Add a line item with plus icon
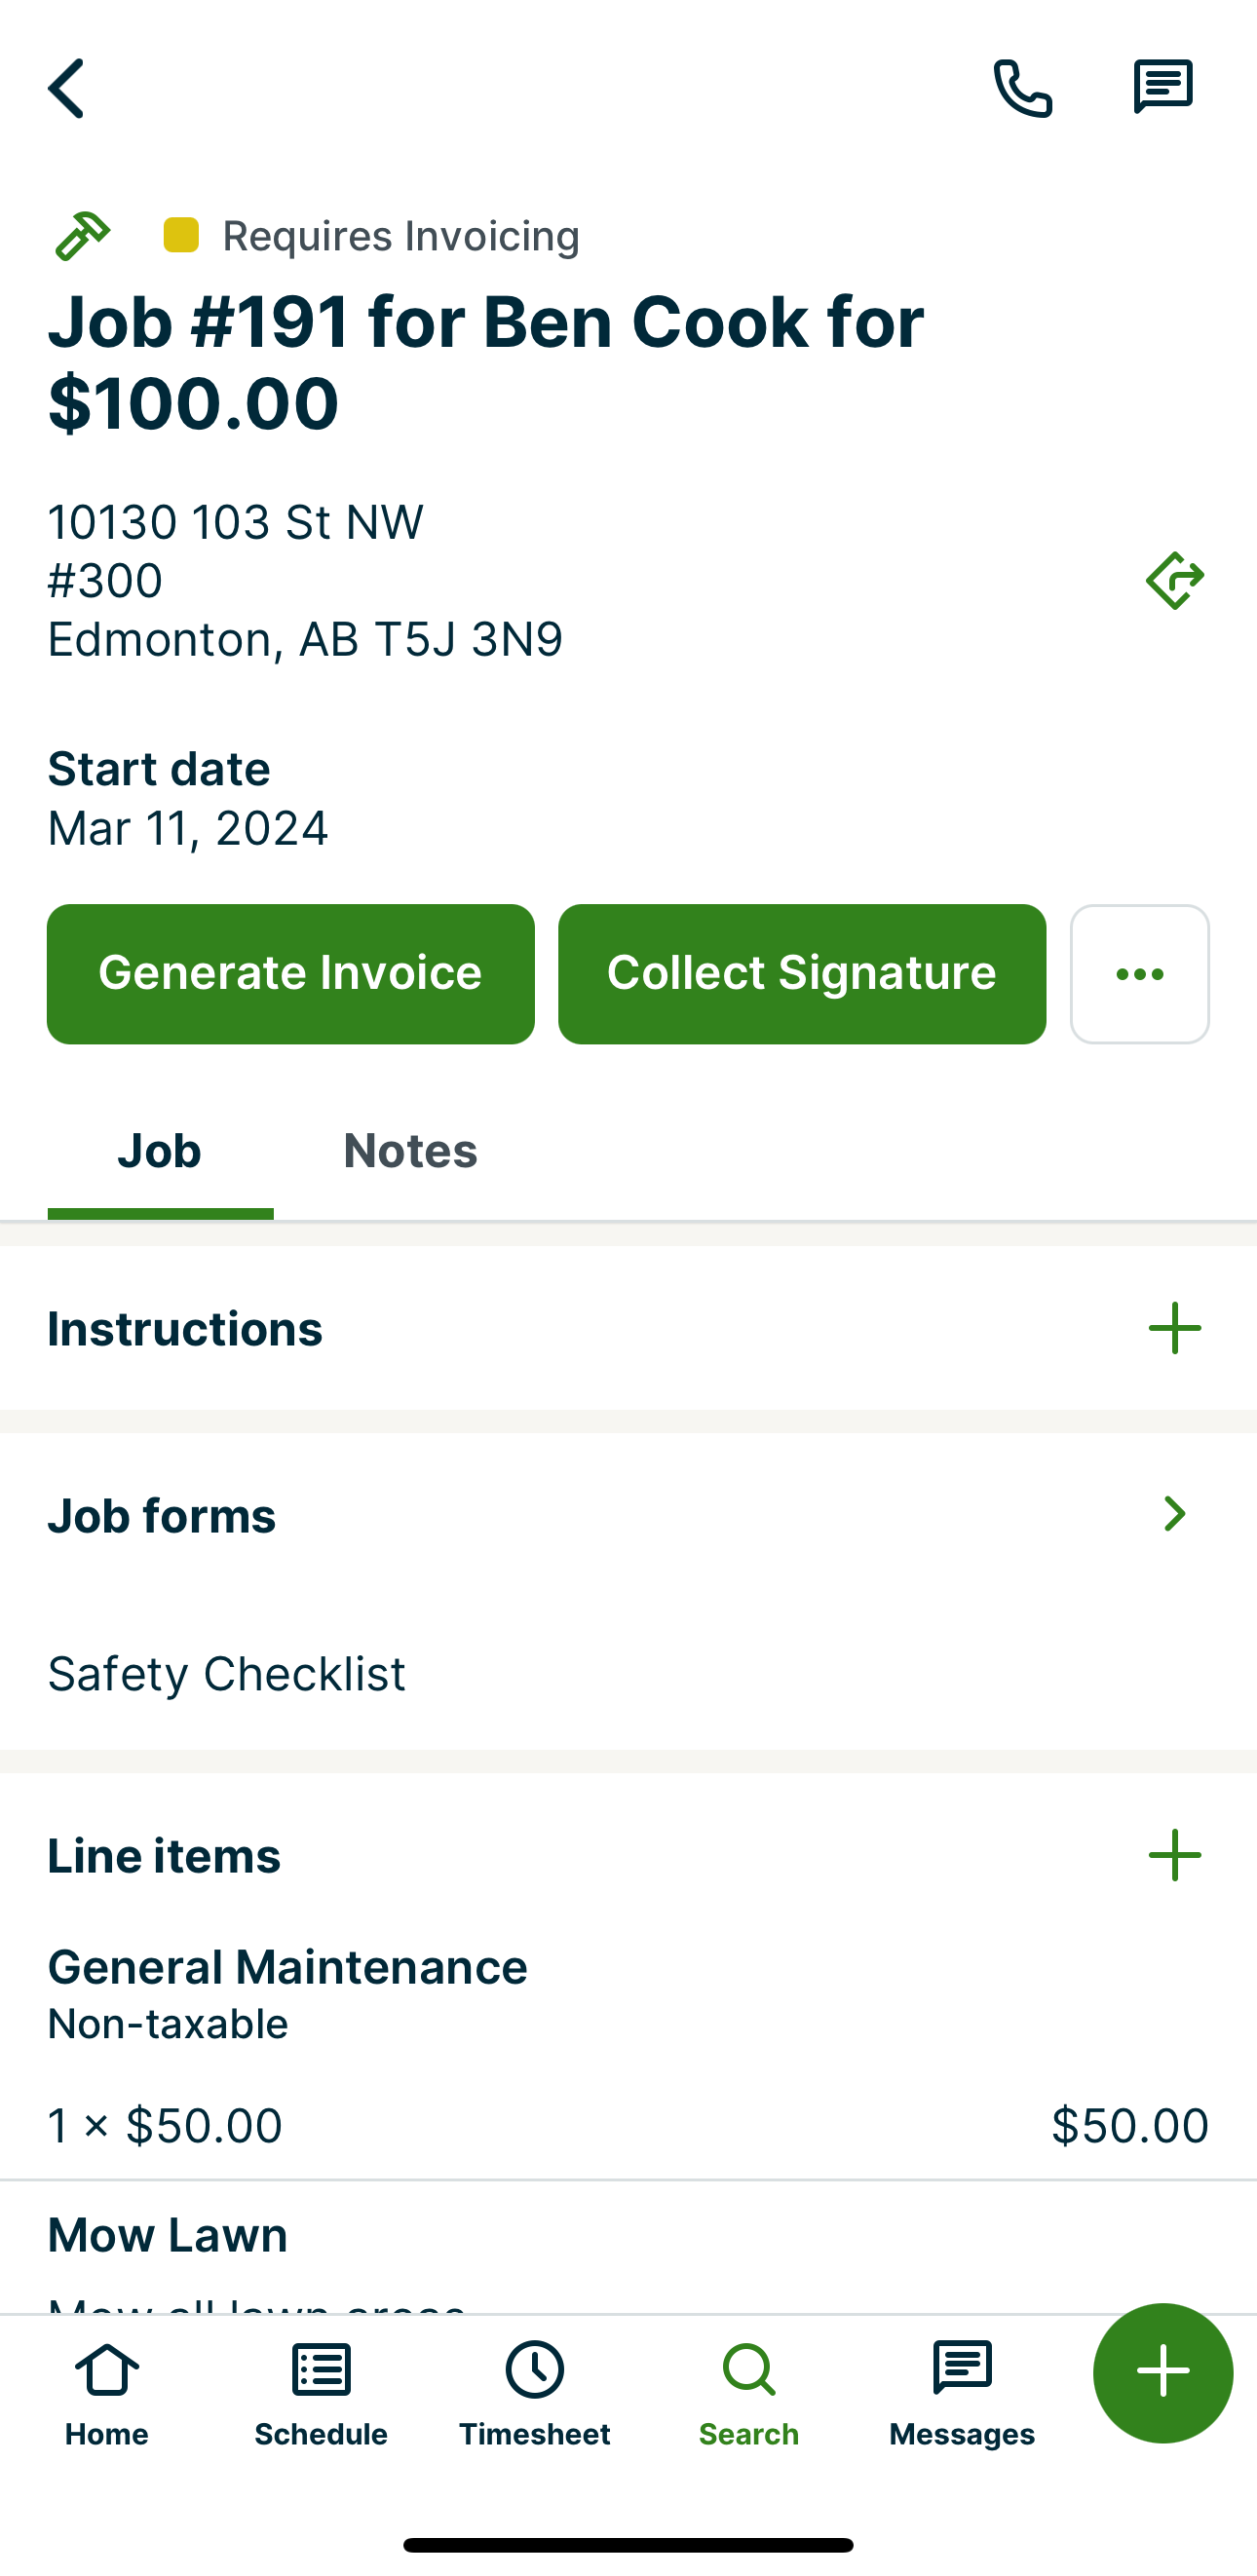The height and width of the screenshot is (2576, 1257). 1174,1855
